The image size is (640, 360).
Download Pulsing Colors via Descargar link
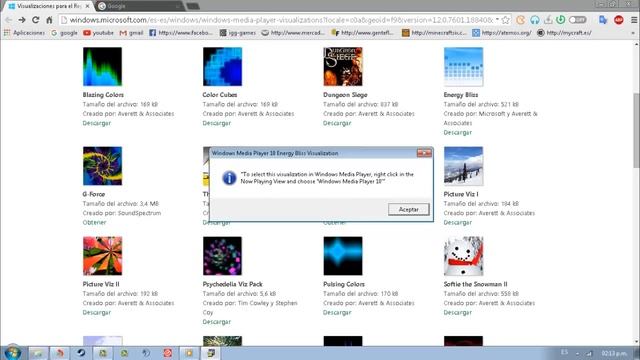pos(337,313)
